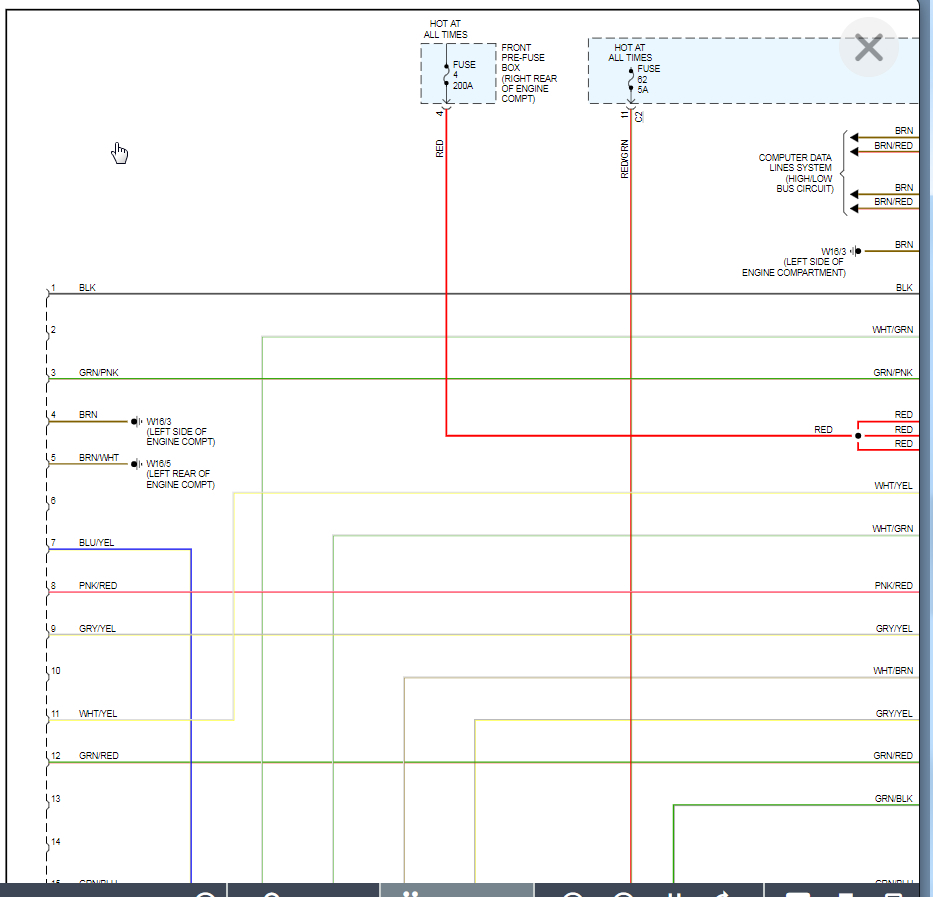933x897 pixels.
Task: Click pin 1 BLK label on the left connector
Action: coord(87,288)
